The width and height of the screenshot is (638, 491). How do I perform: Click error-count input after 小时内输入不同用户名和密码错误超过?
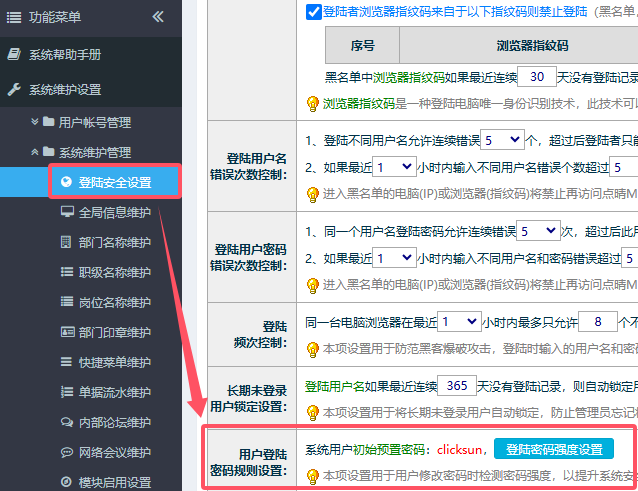(630, 258)
